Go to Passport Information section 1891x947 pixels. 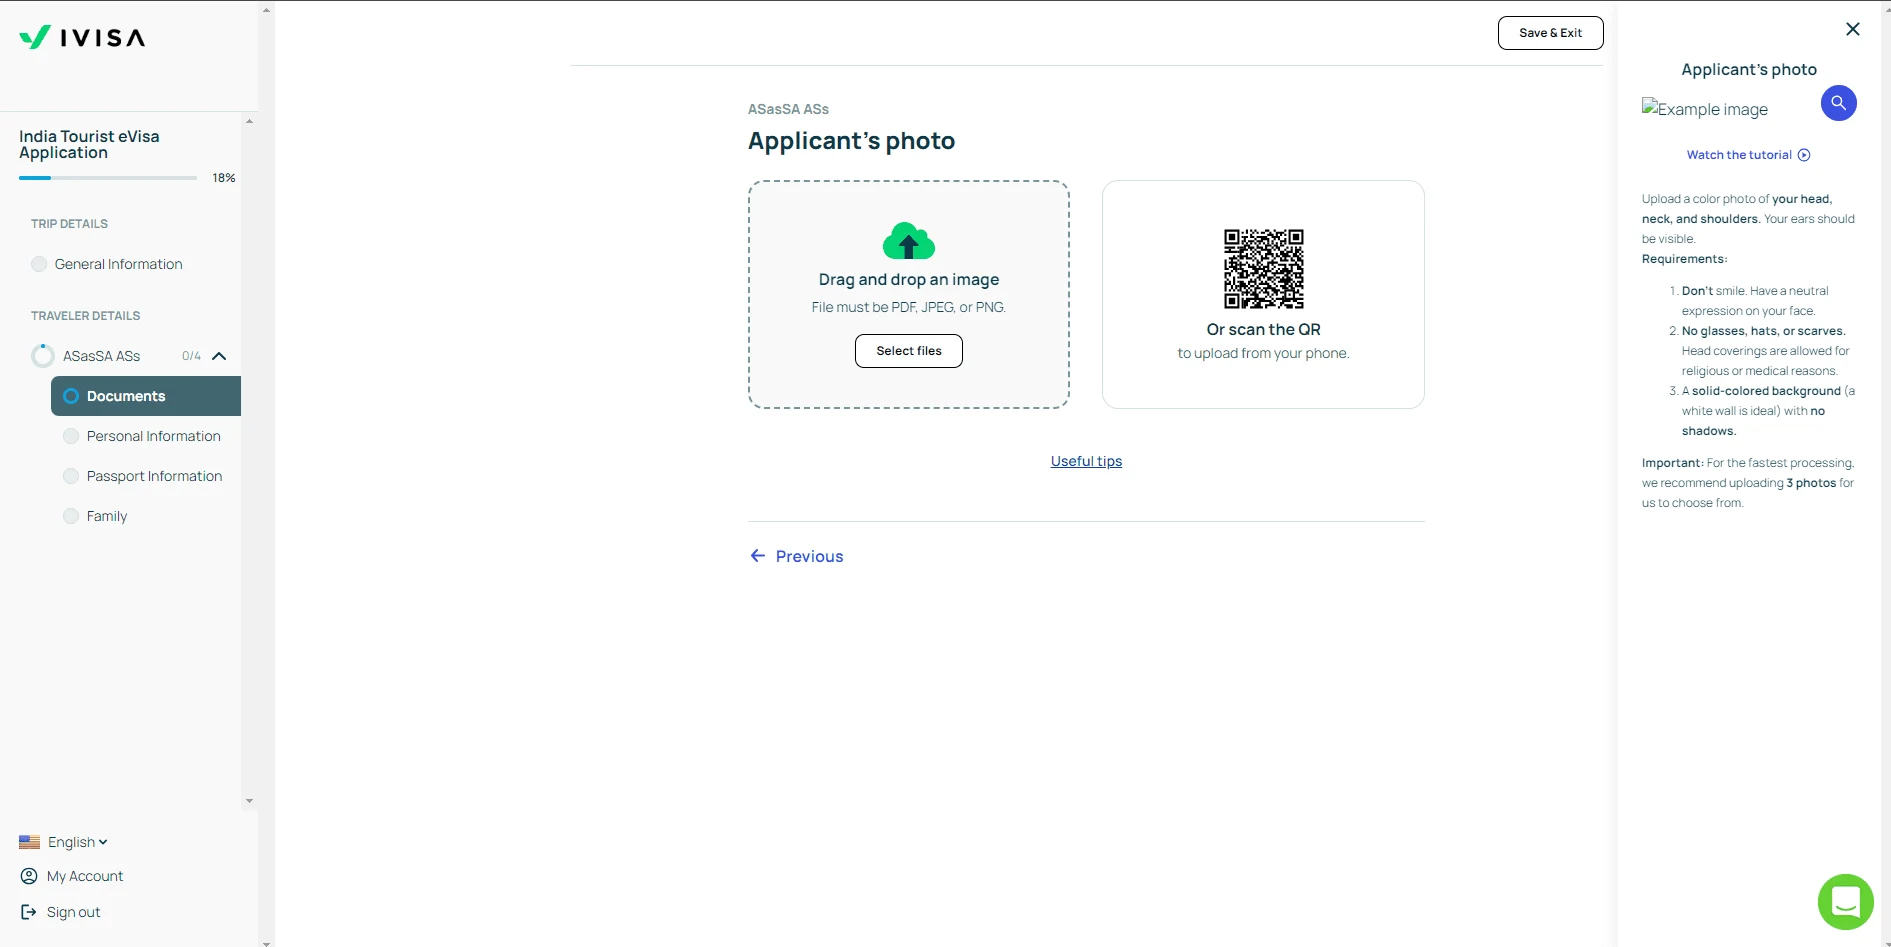click(x=155, y=476)
